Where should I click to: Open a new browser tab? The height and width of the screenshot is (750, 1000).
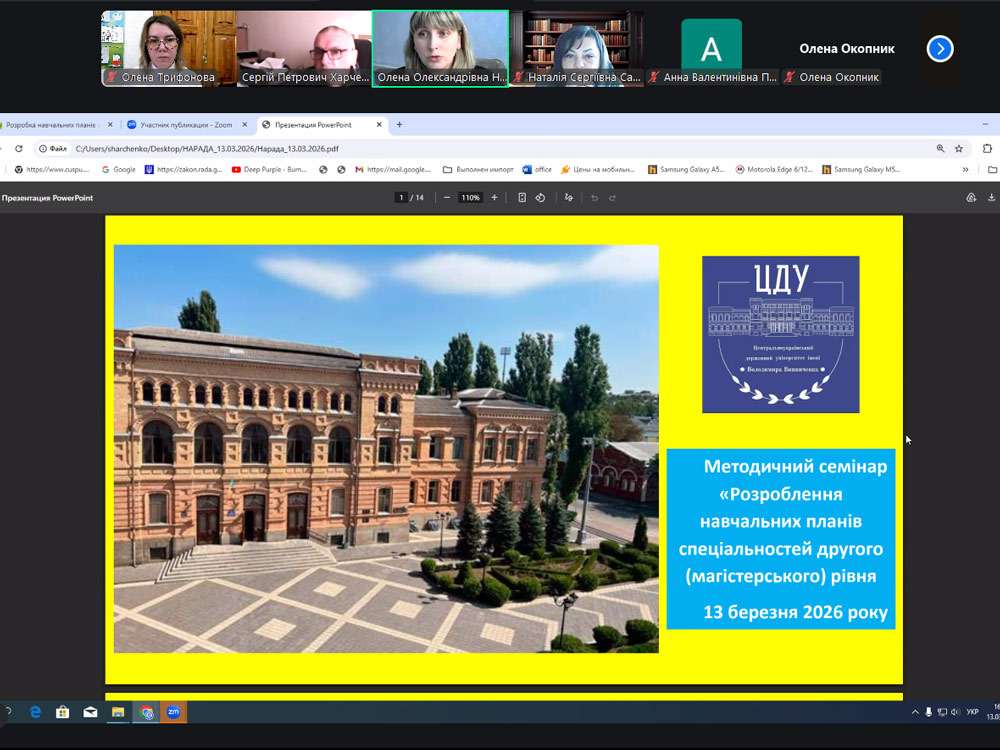click(399, 125)
